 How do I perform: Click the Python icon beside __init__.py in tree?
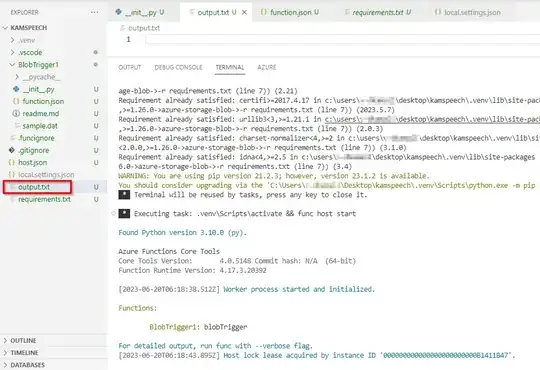tap(16, 89)
